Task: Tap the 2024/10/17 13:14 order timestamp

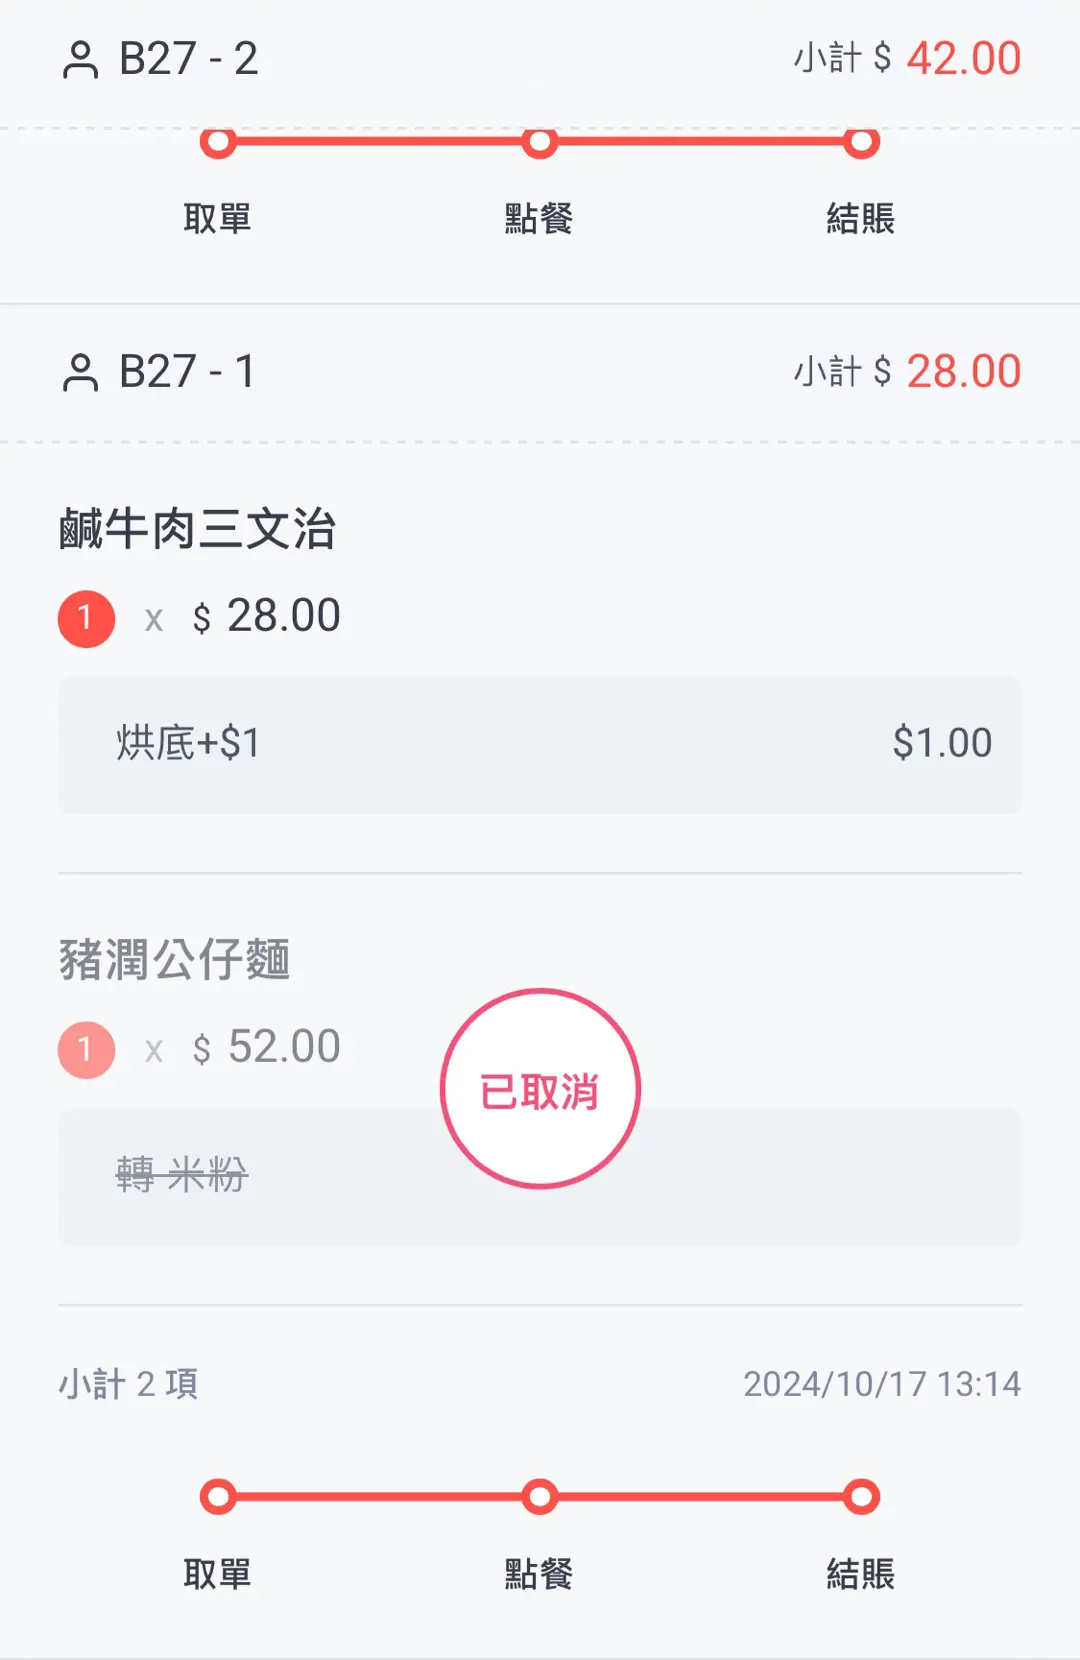Action: [x=881, y=1384]
